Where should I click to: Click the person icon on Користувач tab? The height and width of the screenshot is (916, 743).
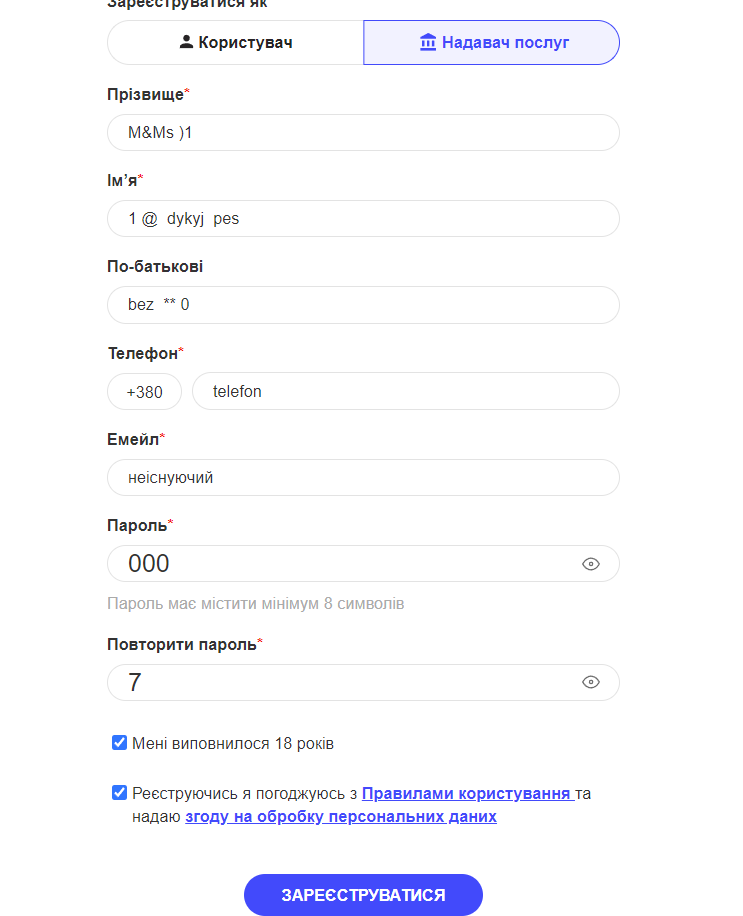[x=185, y=41]
